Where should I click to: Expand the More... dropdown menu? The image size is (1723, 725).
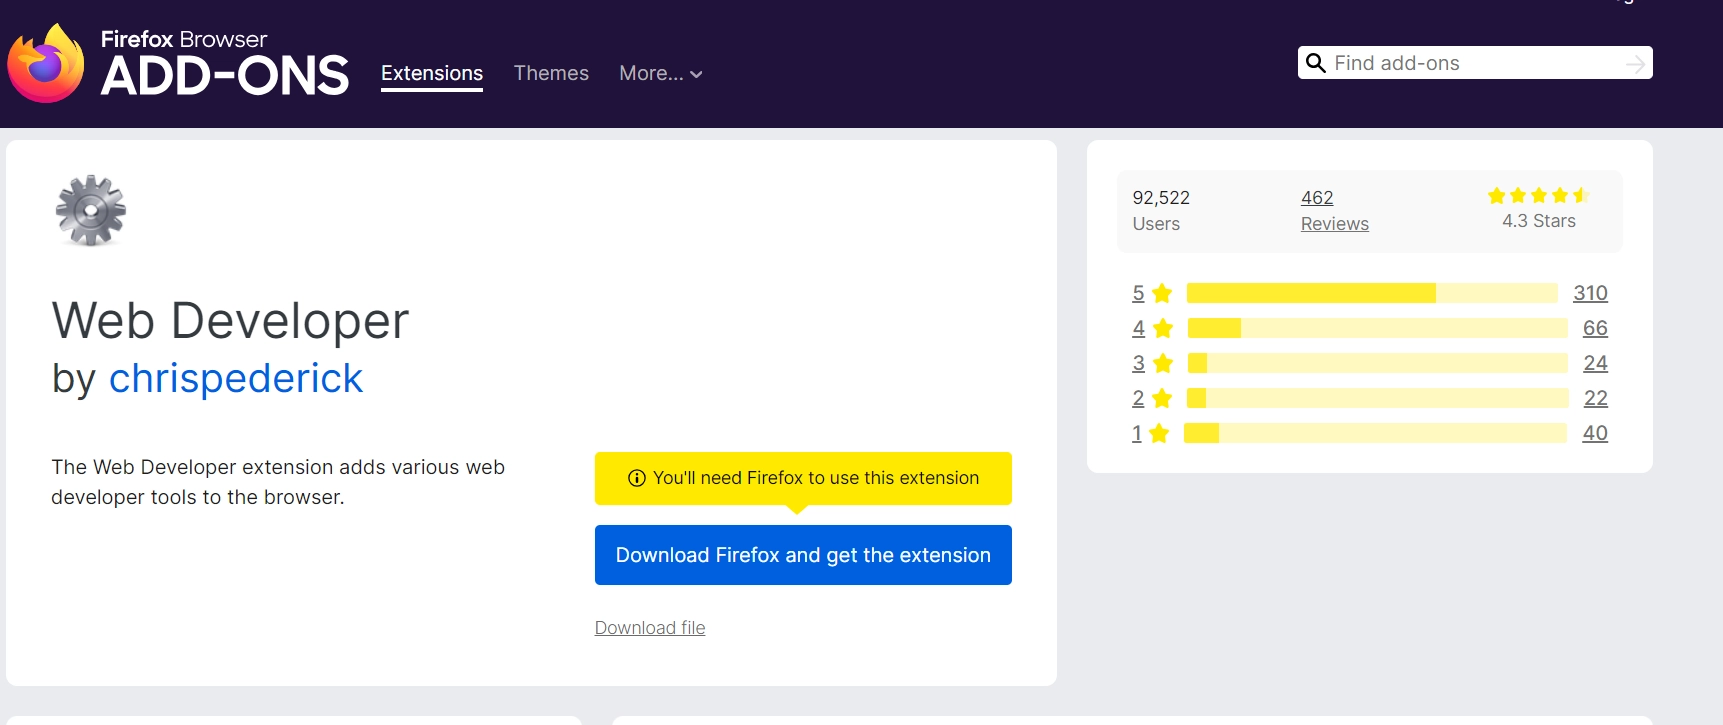(x=661, y=73)
